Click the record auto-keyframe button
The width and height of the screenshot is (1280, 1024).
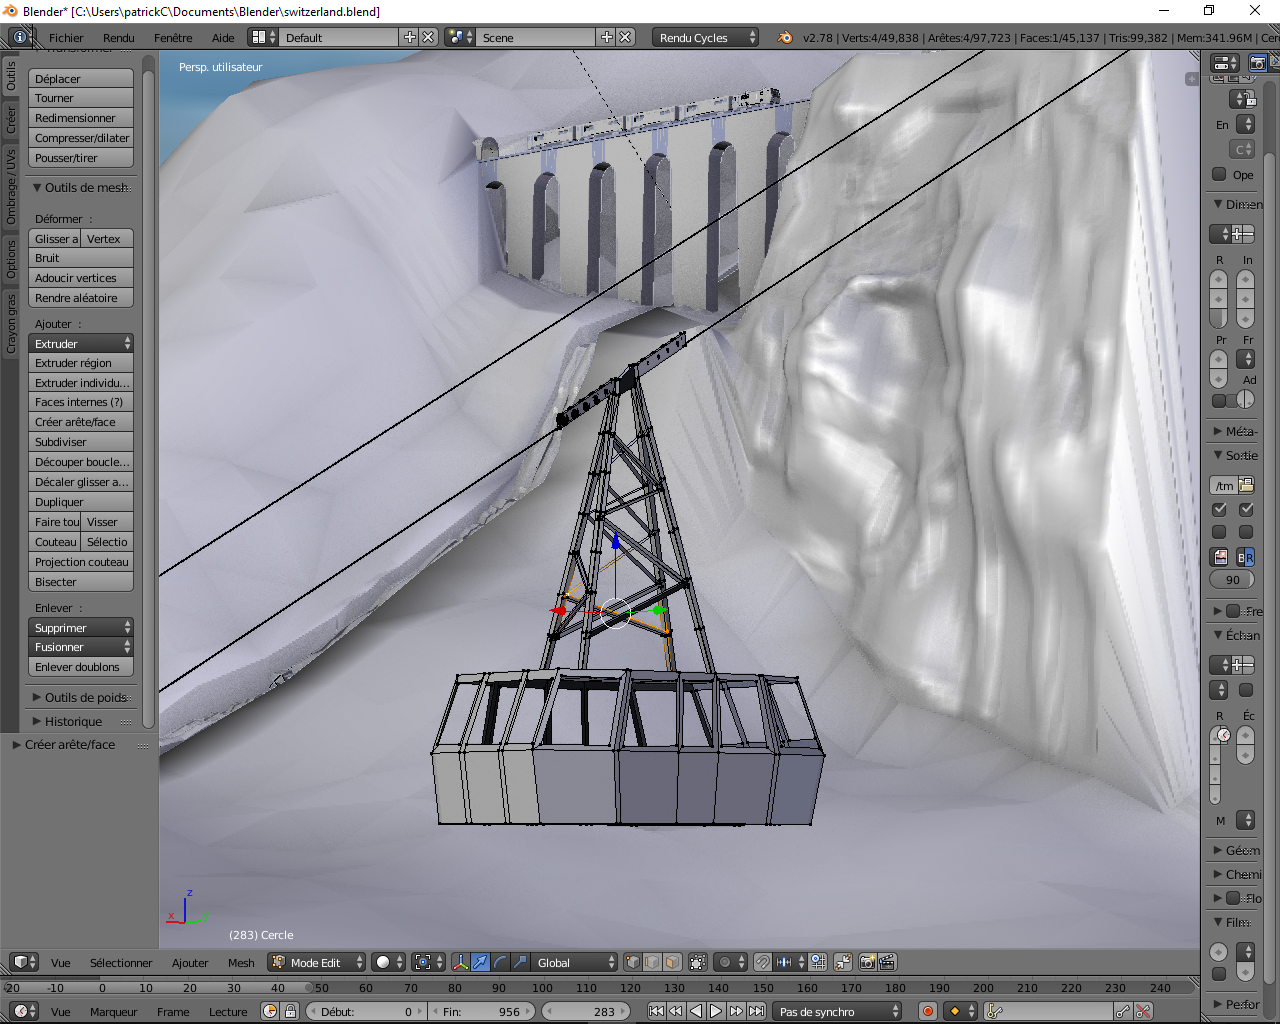point(928,1011)
